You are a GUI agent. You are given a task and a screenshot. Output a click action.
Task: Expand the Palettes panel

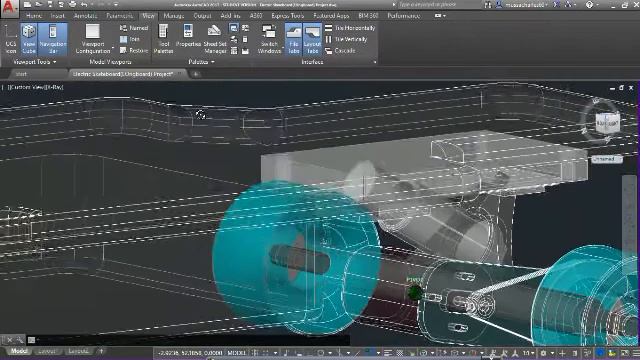[201, 62]
